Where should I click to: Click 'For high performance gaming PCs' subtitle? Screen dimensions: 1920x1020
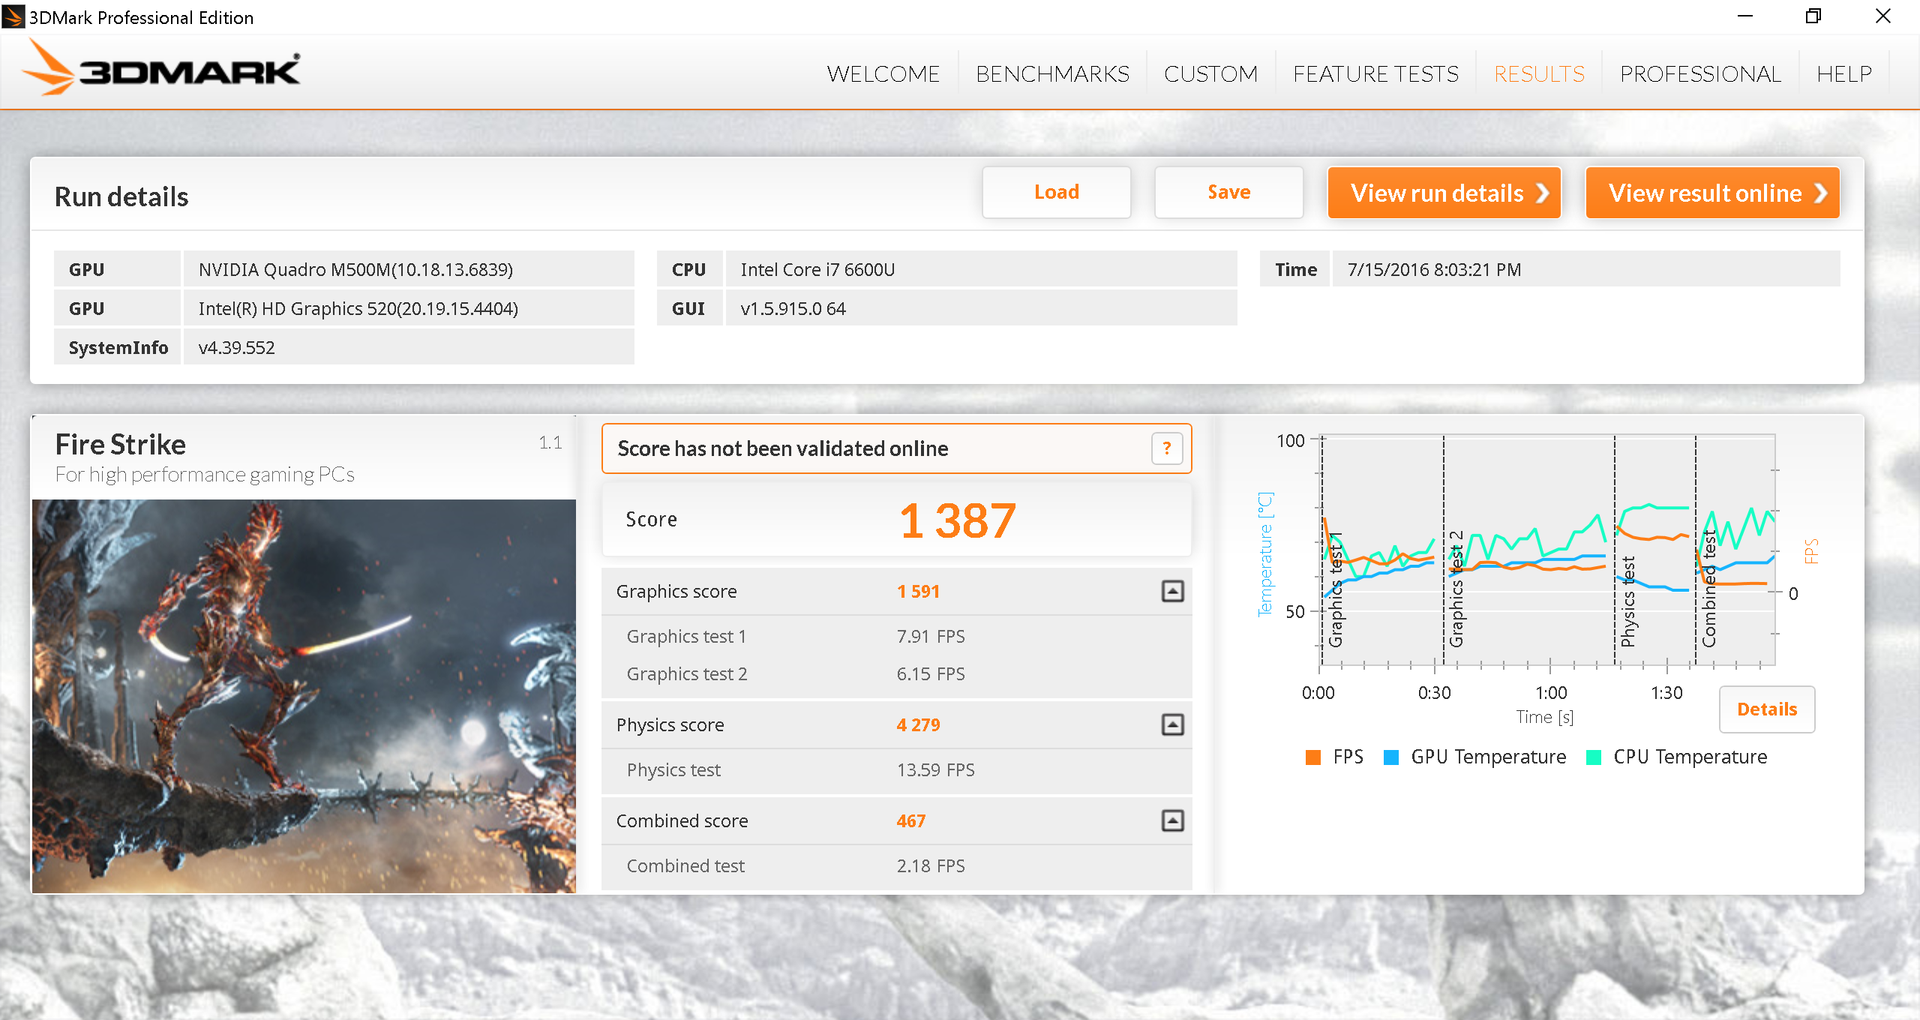pos(205,475)
